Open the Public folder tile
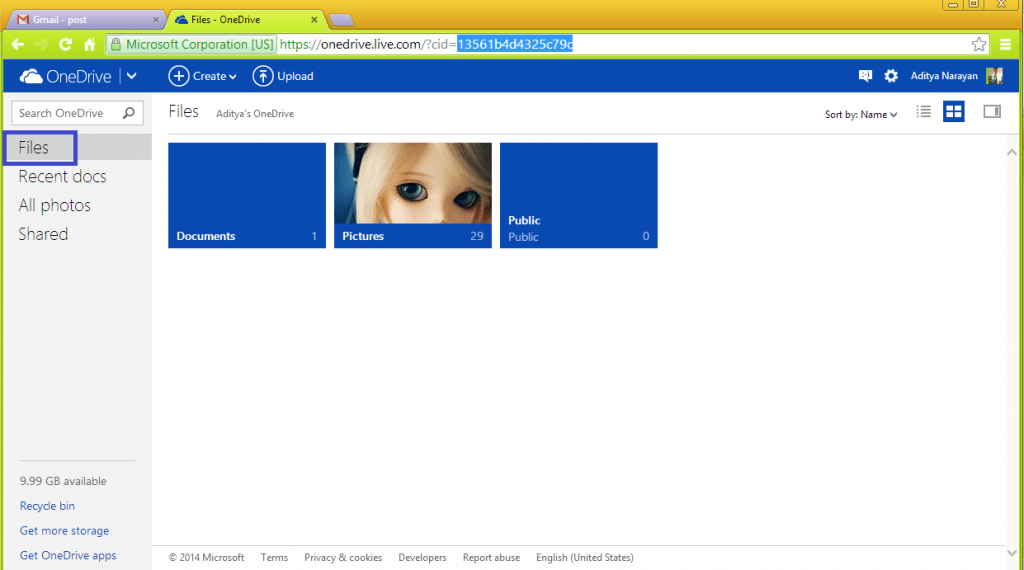Image resolution: width=1024 pixels, height=570 pixels. tap(579, 195)
